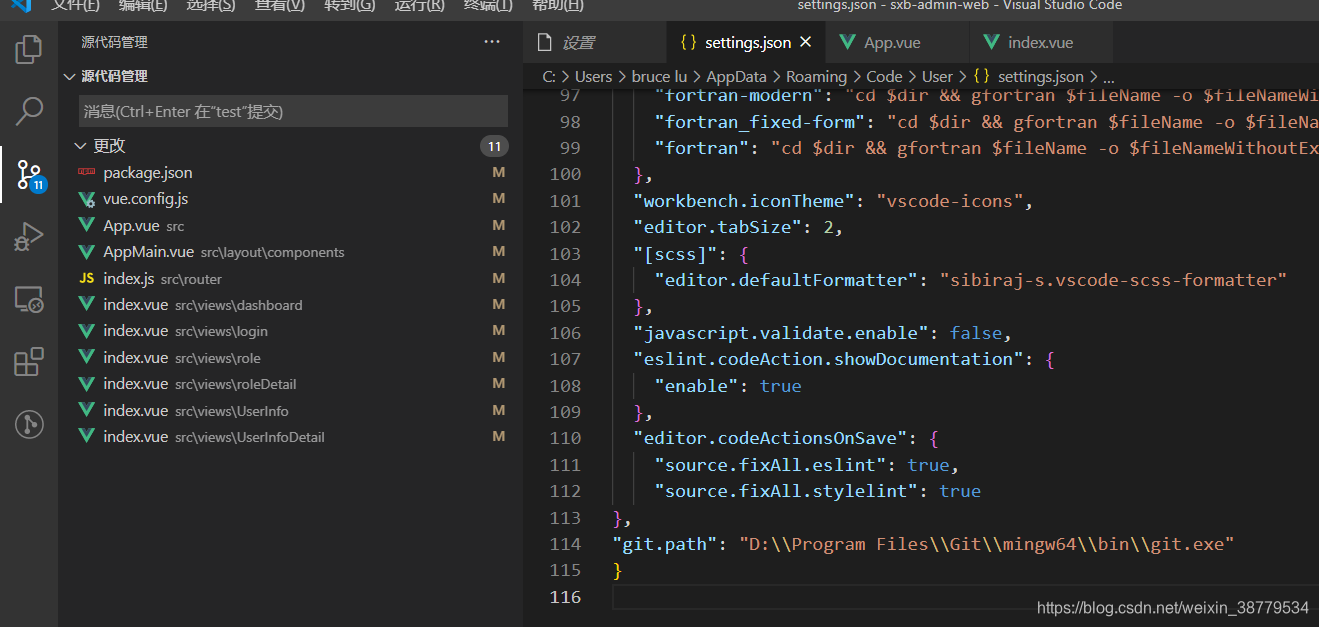Open the Explorer view in activity bar

[29, 48]
